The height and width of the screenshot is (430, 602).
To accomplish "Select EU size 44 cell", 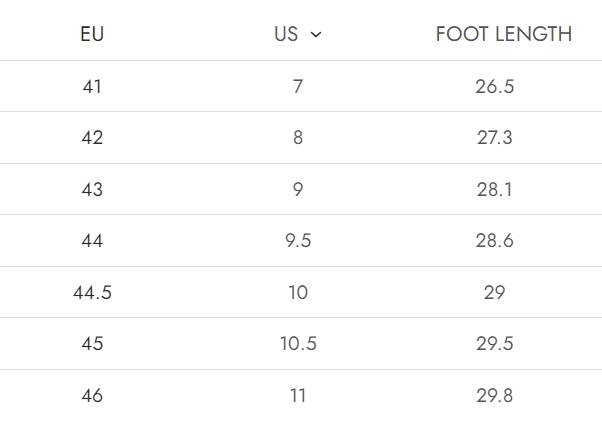I will 92,241.
